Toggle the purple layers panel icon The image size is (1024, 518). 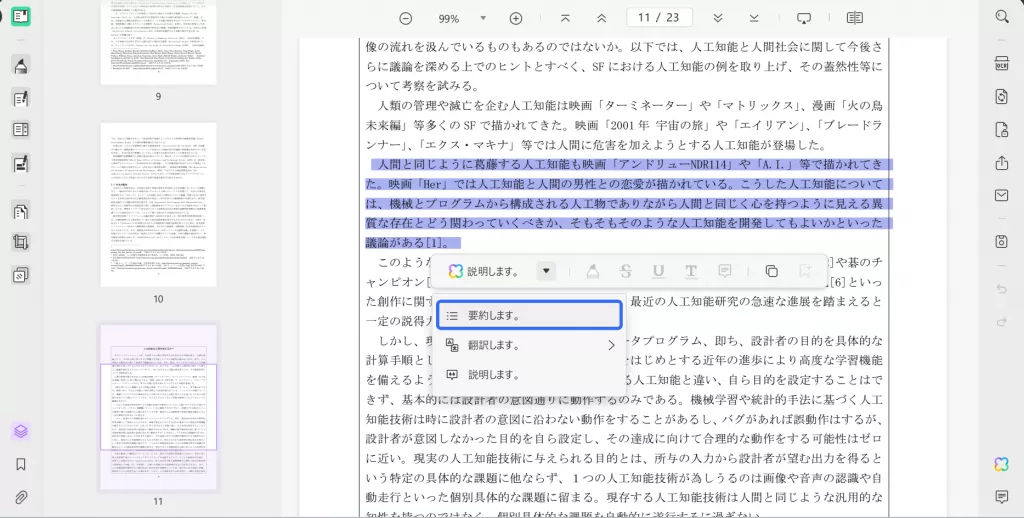pyautogui.click(x=21, y=431)
